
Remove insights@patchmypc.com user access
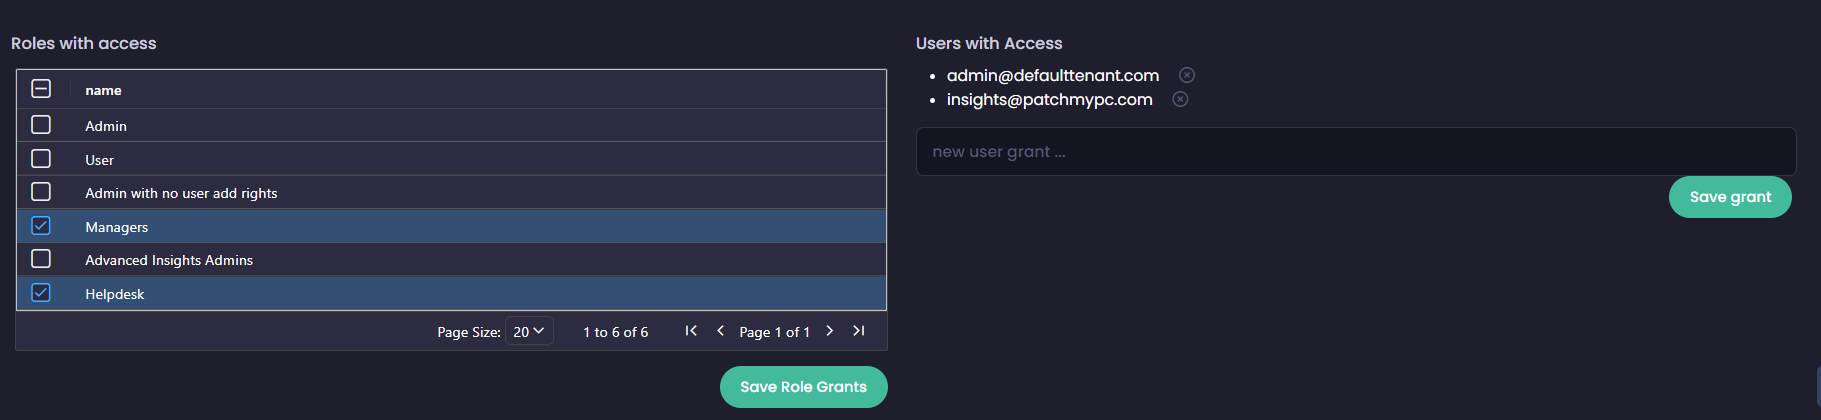point(1180,99)
